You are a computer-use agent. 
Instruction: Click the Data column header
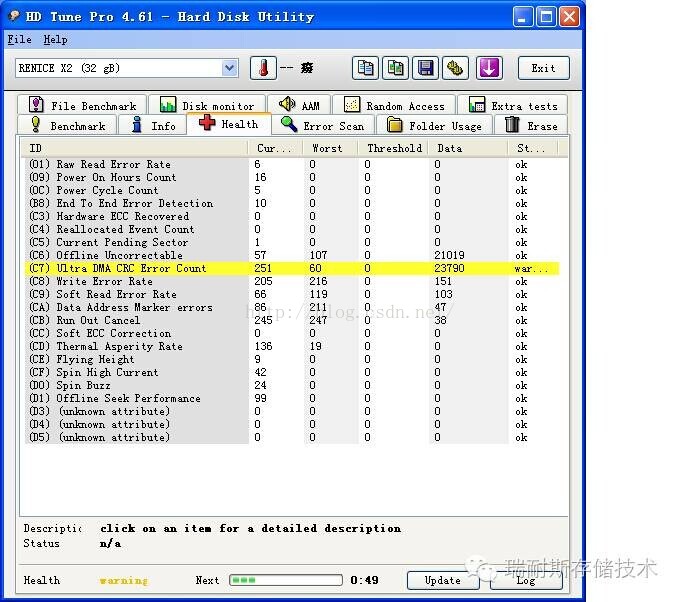point(468,148)
